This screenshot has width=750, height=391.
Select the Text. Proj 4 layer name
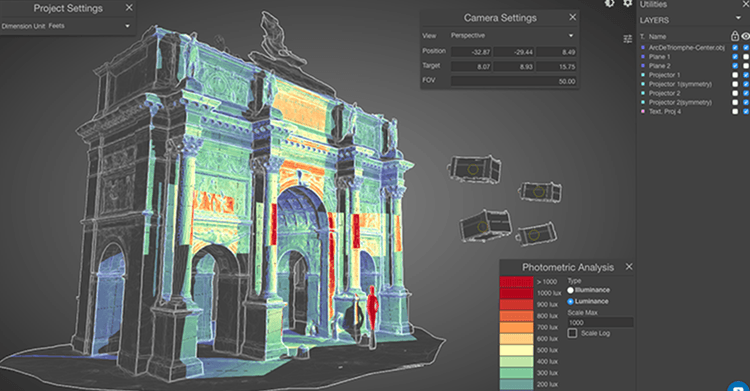(x=664, y=112)
